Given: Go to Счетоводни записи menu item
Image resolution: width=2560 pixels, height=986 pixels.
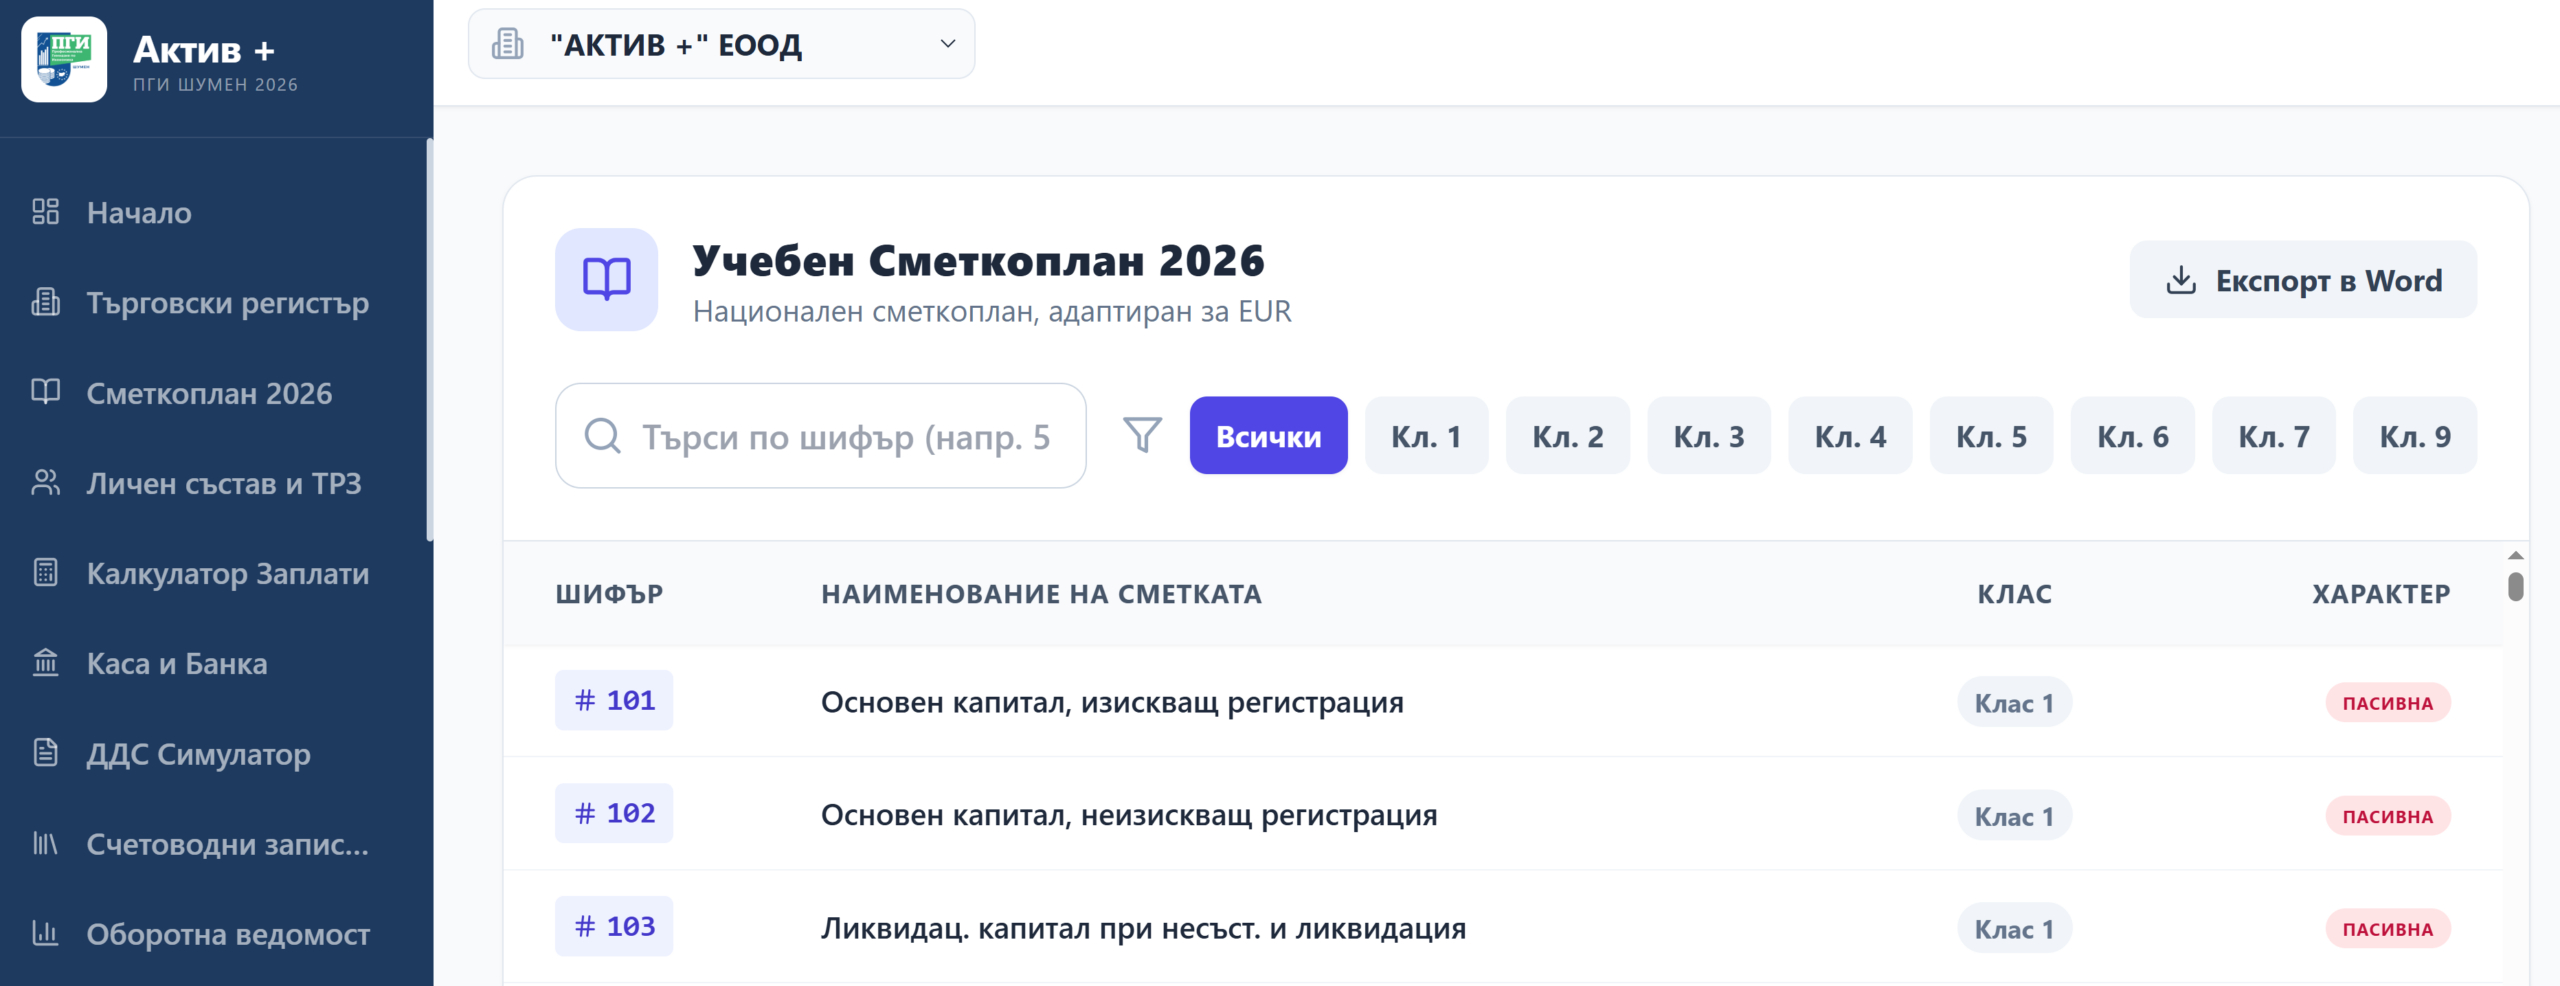Looking at the screenshot, I should 227,844.
